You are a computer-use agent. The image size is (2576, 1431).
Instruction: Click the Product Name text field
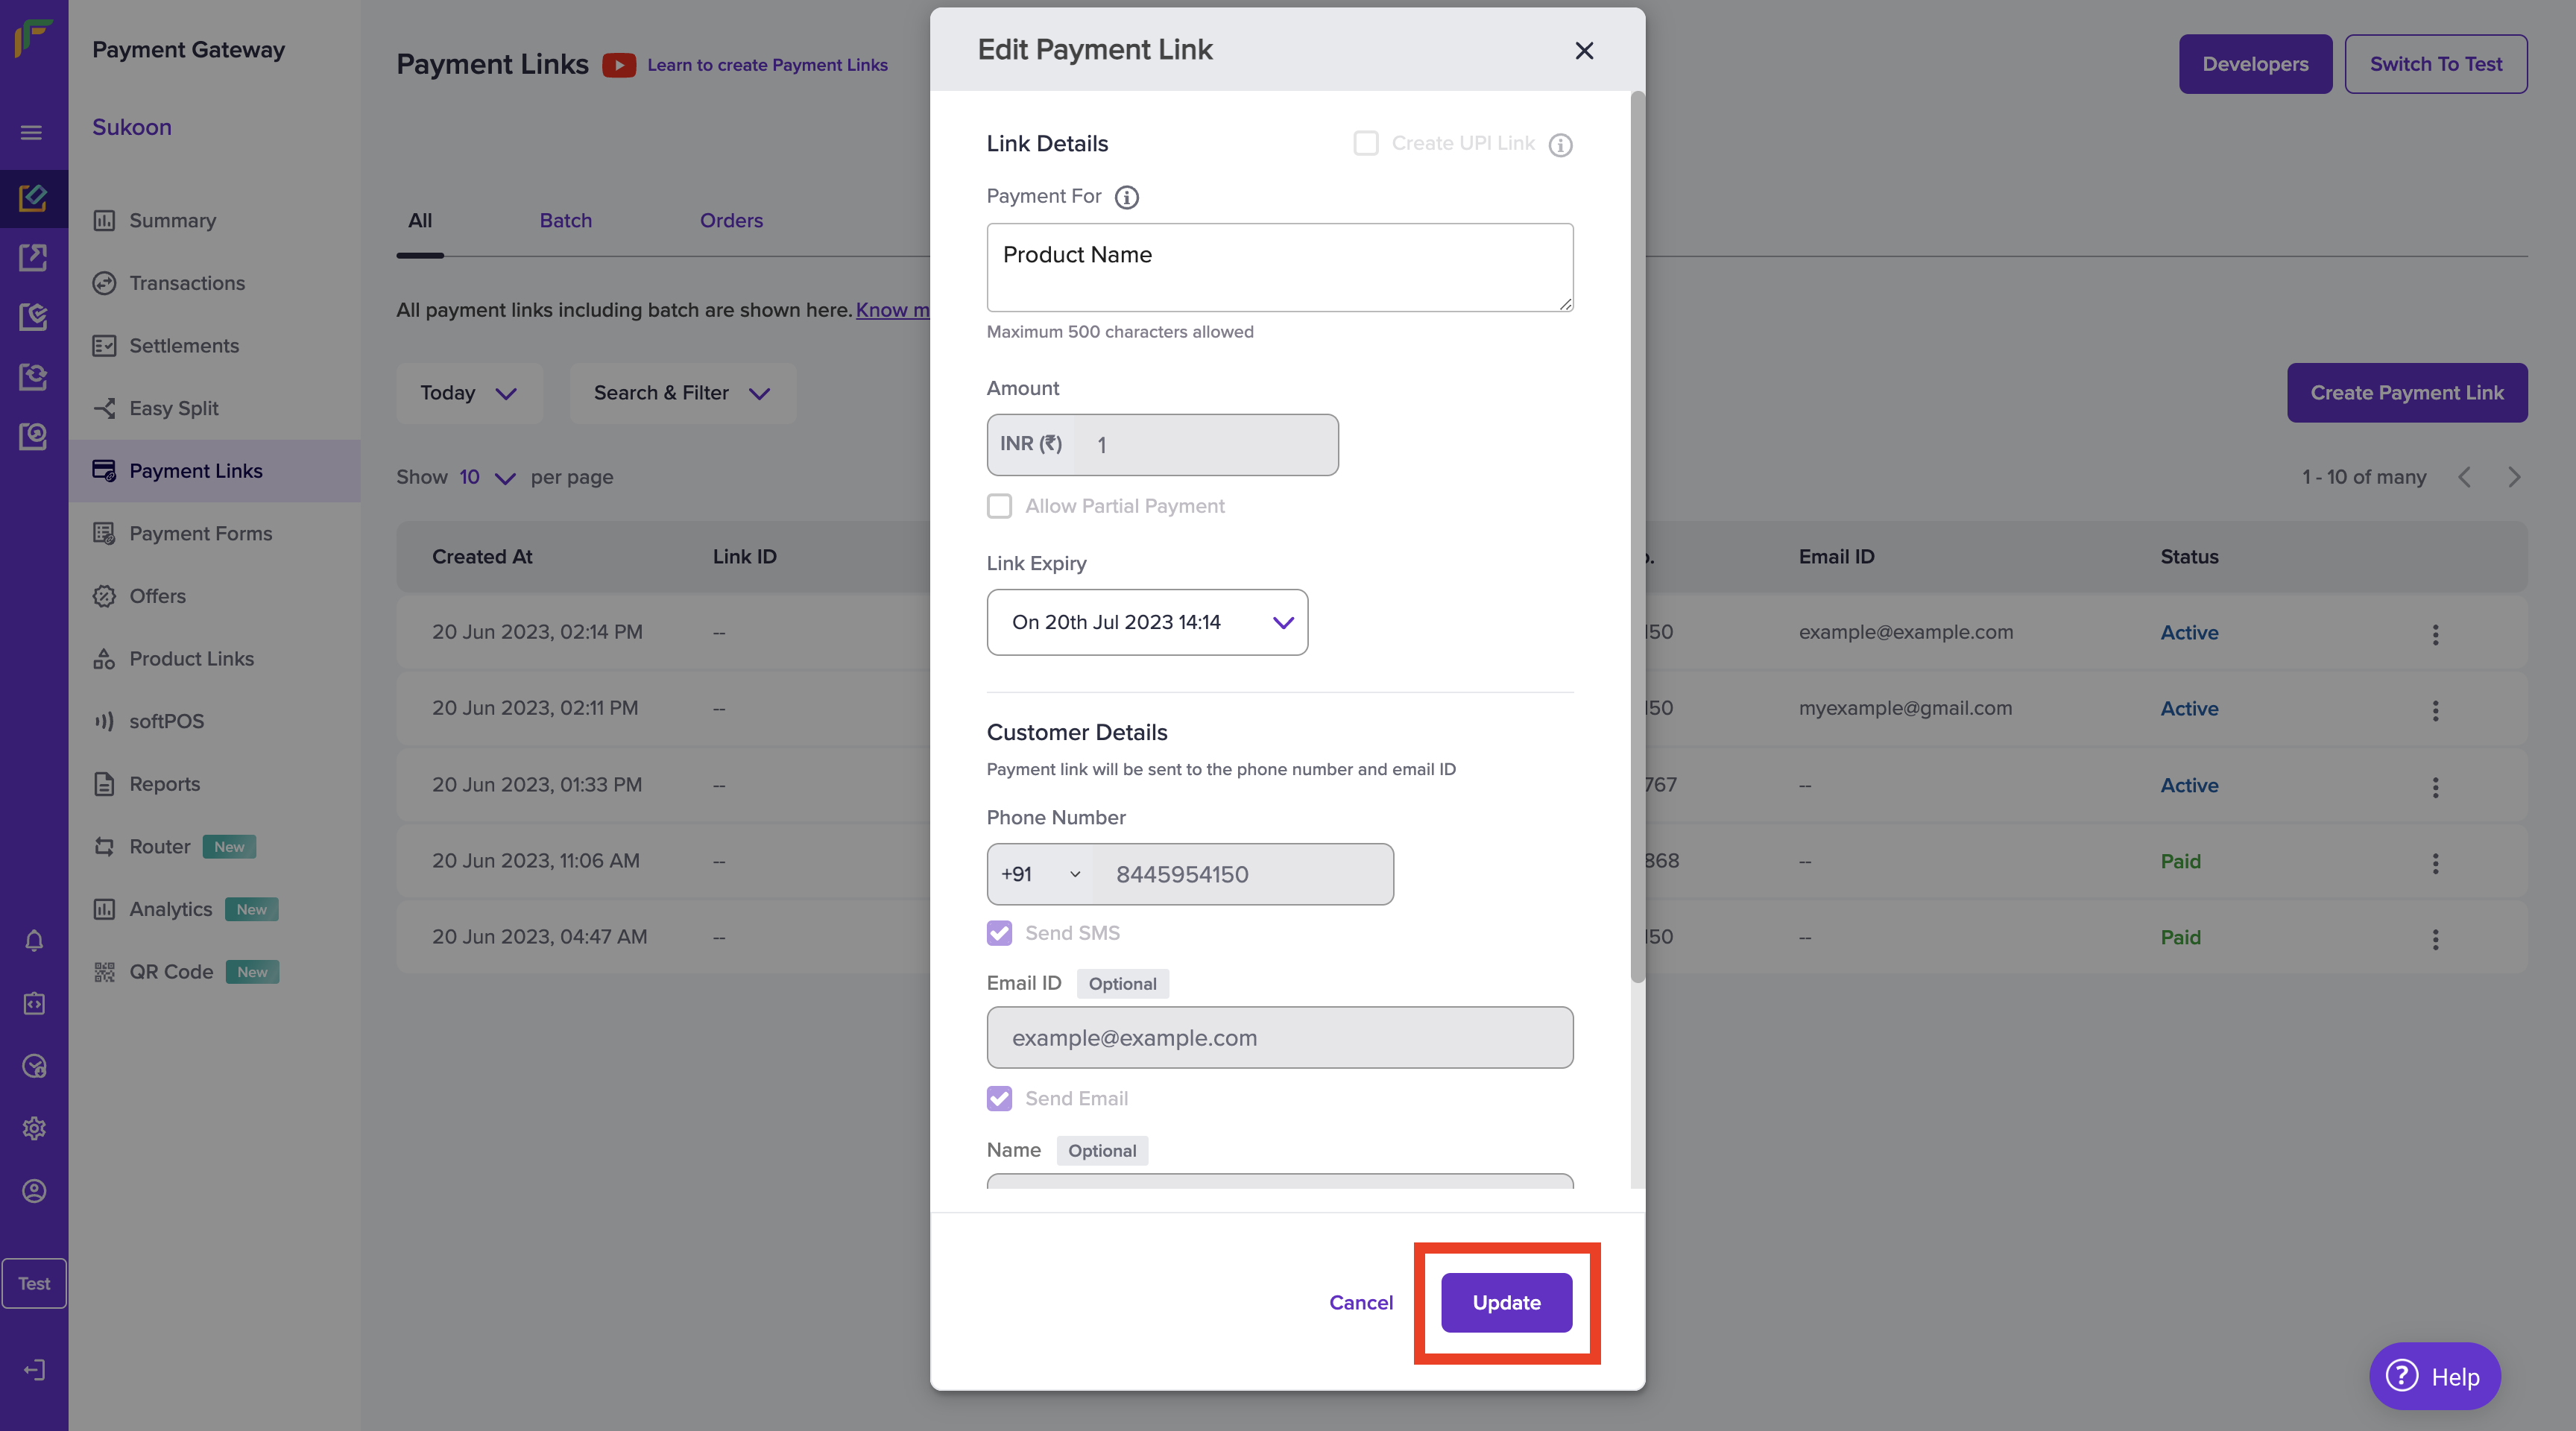point(1279,267)
